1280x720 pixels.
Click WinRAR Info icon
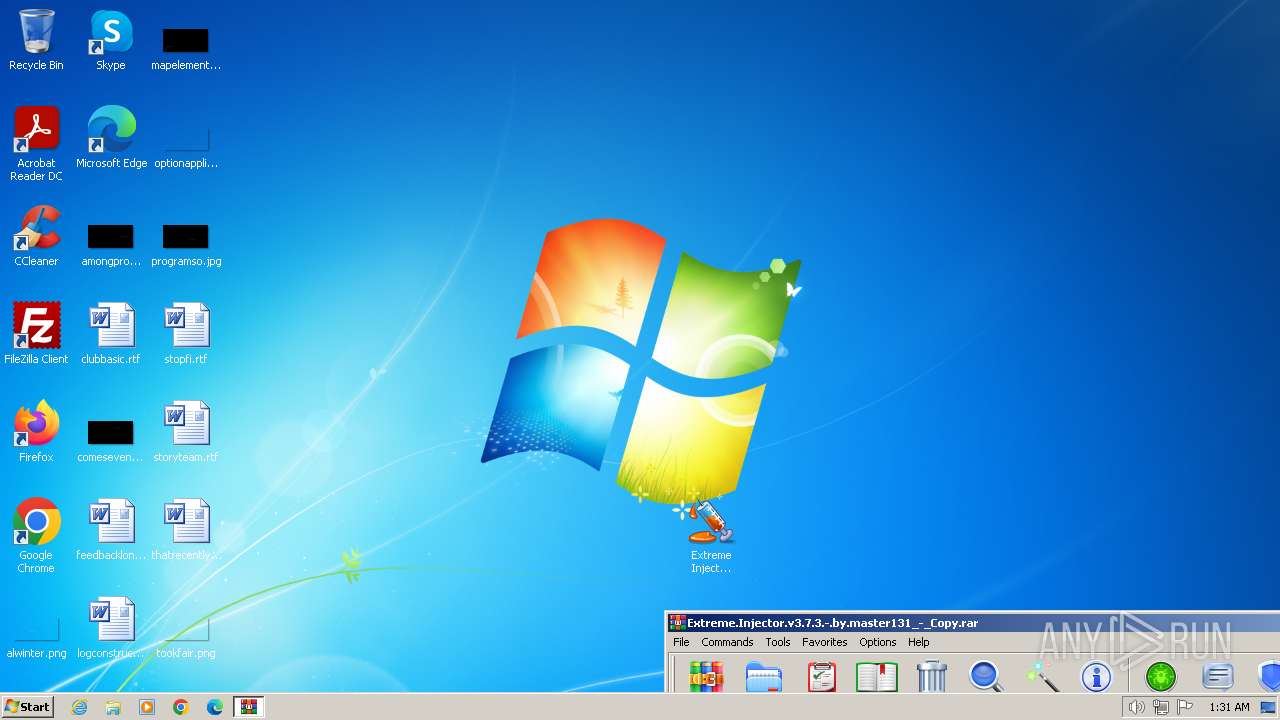point(1096,677)
